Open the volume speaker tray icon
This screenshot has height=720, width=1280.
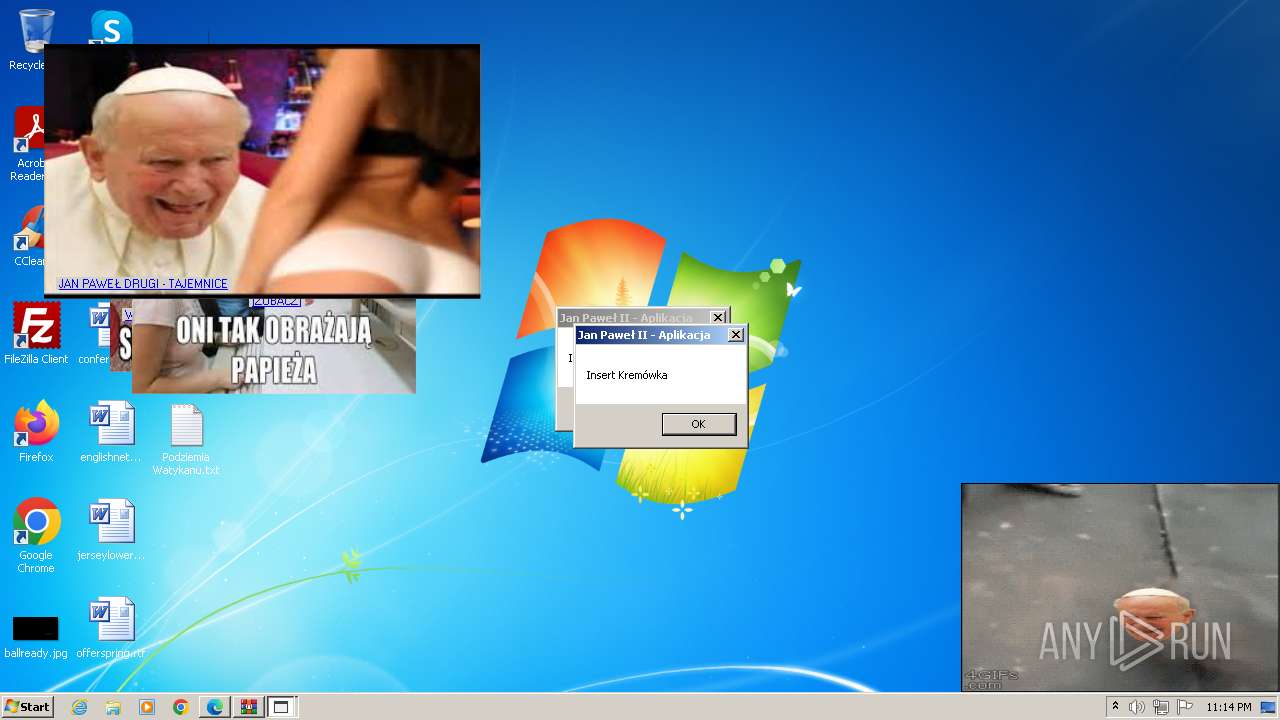[x=1137, y=707]
